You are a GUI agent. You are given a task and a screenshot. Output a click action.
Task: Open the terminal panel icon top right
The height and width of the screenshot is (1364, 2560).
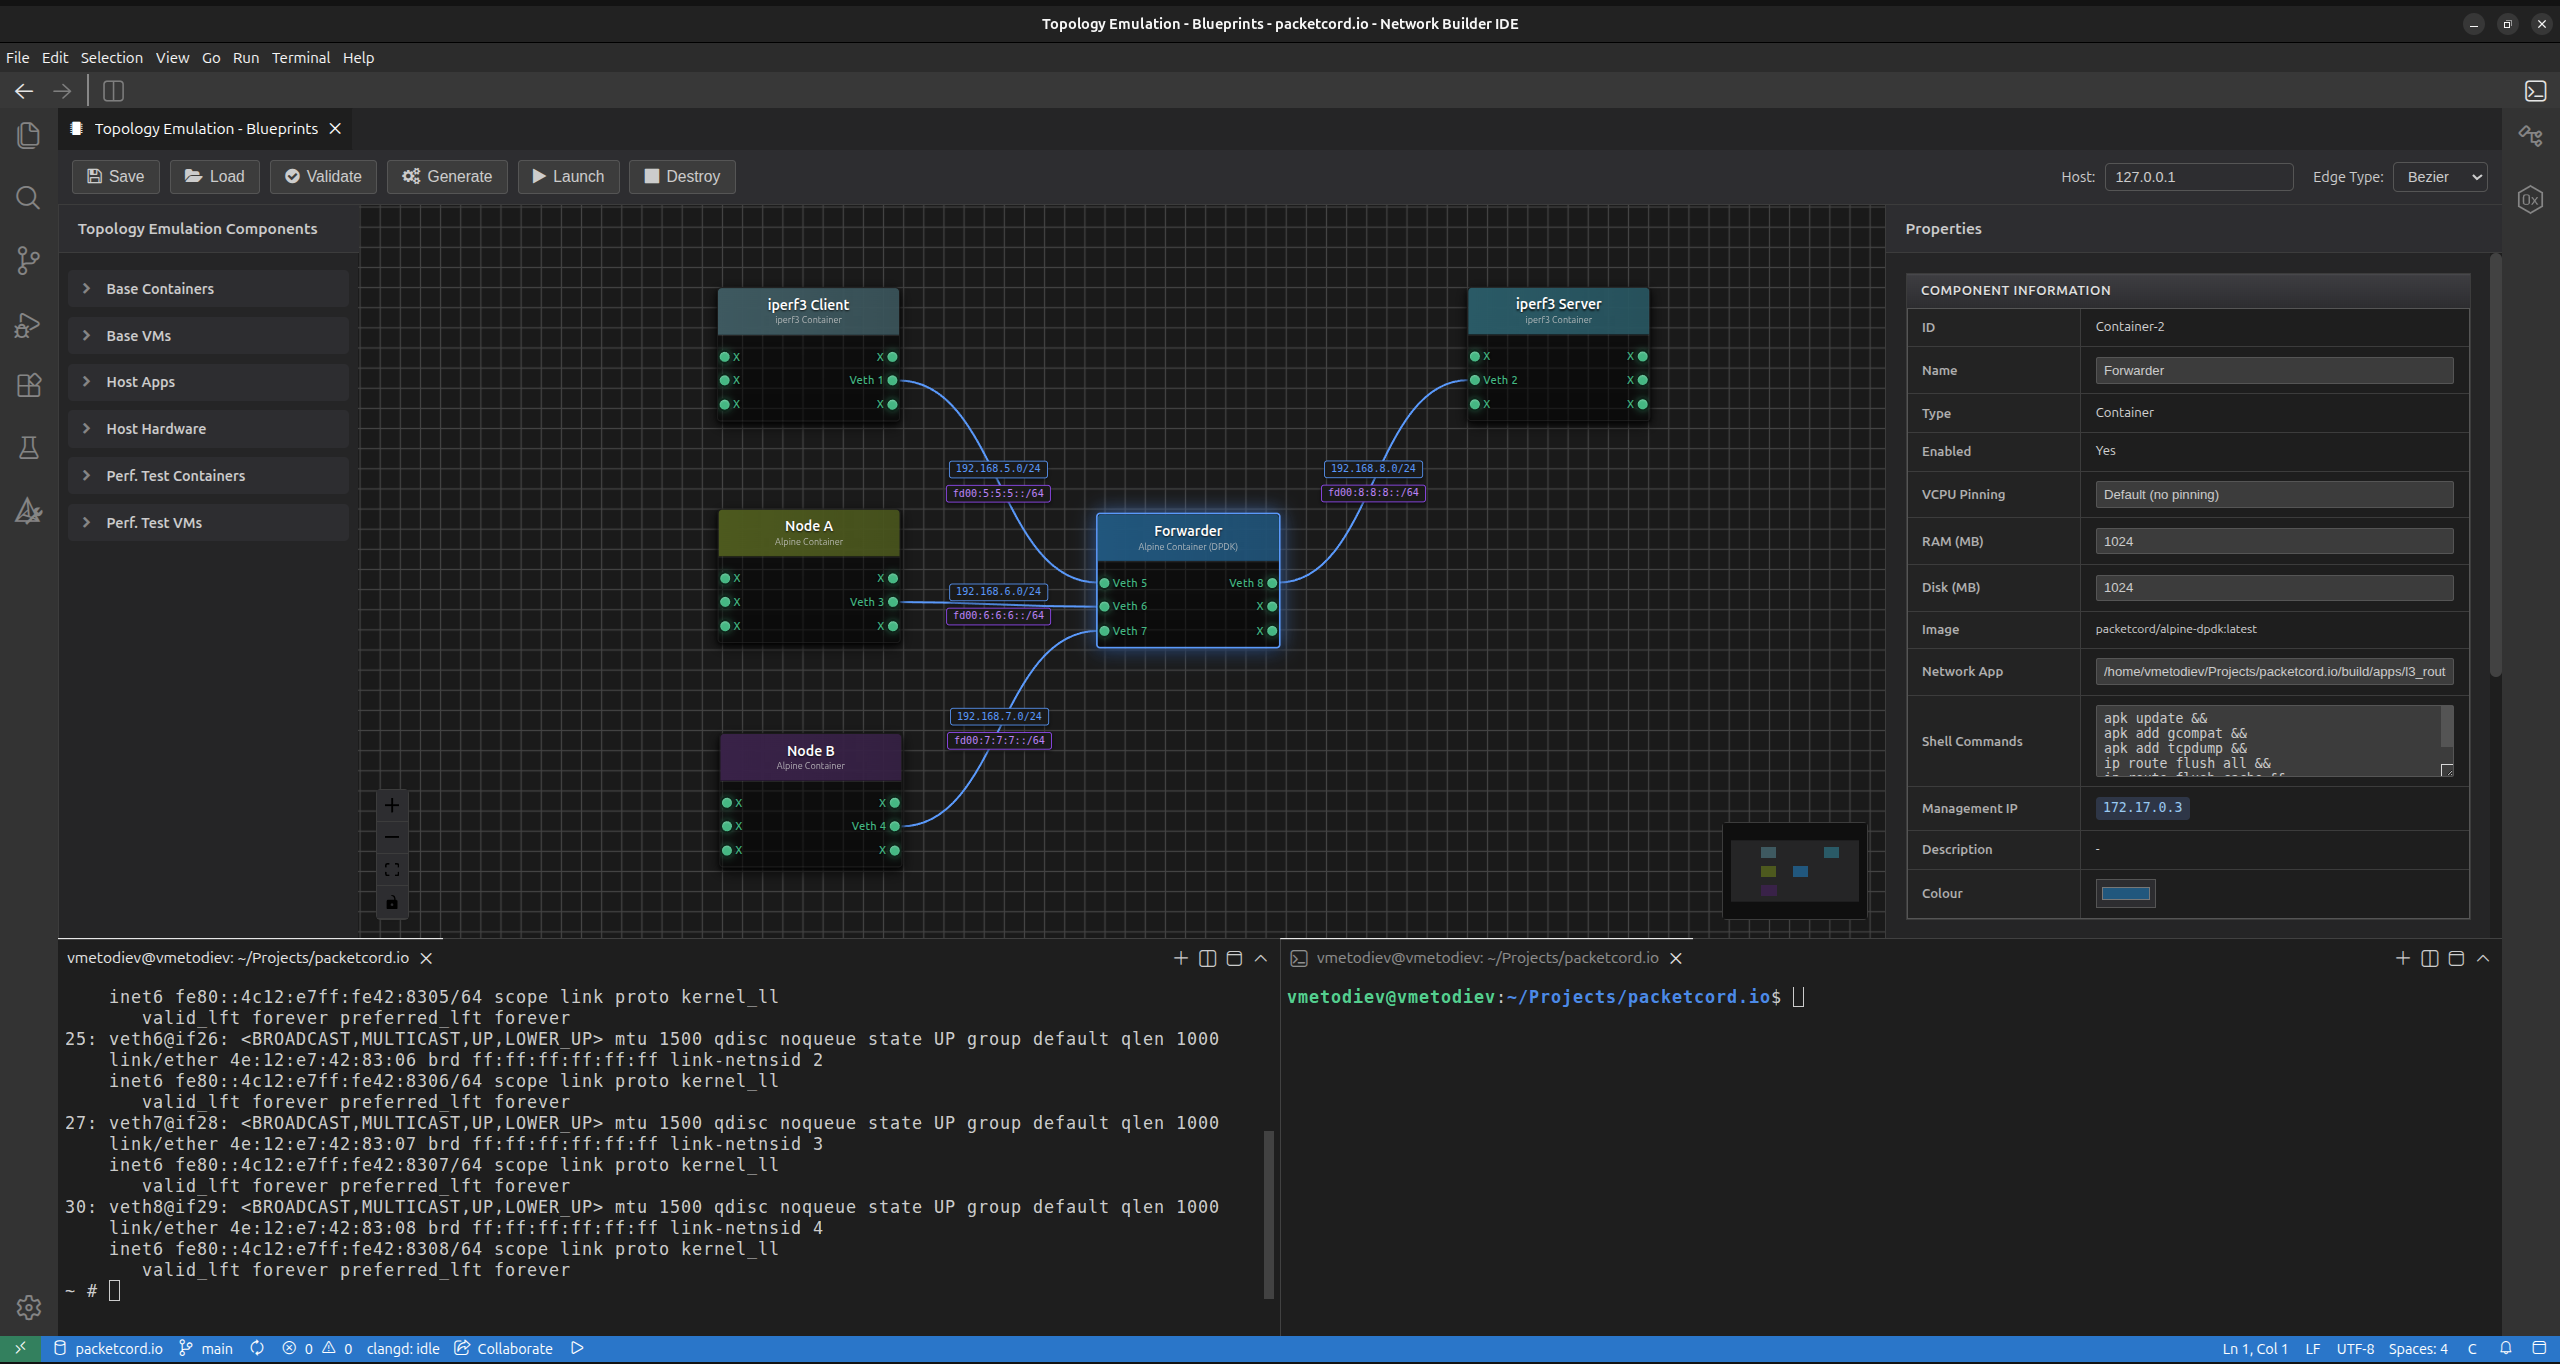pos(2536,91)
